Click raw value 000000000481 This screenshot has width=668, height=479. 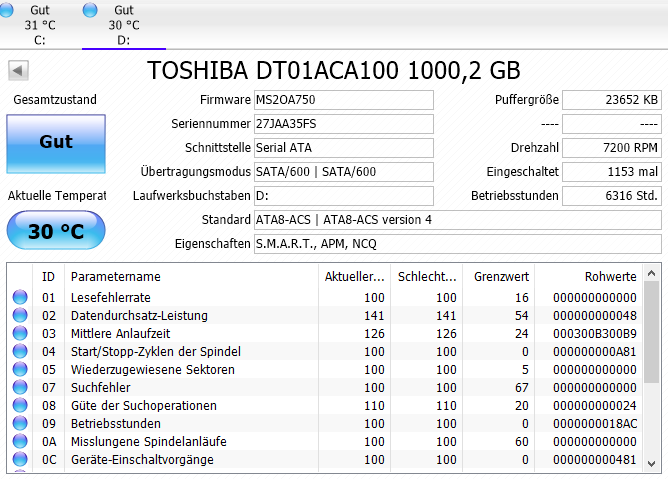(x=595, y=460)
